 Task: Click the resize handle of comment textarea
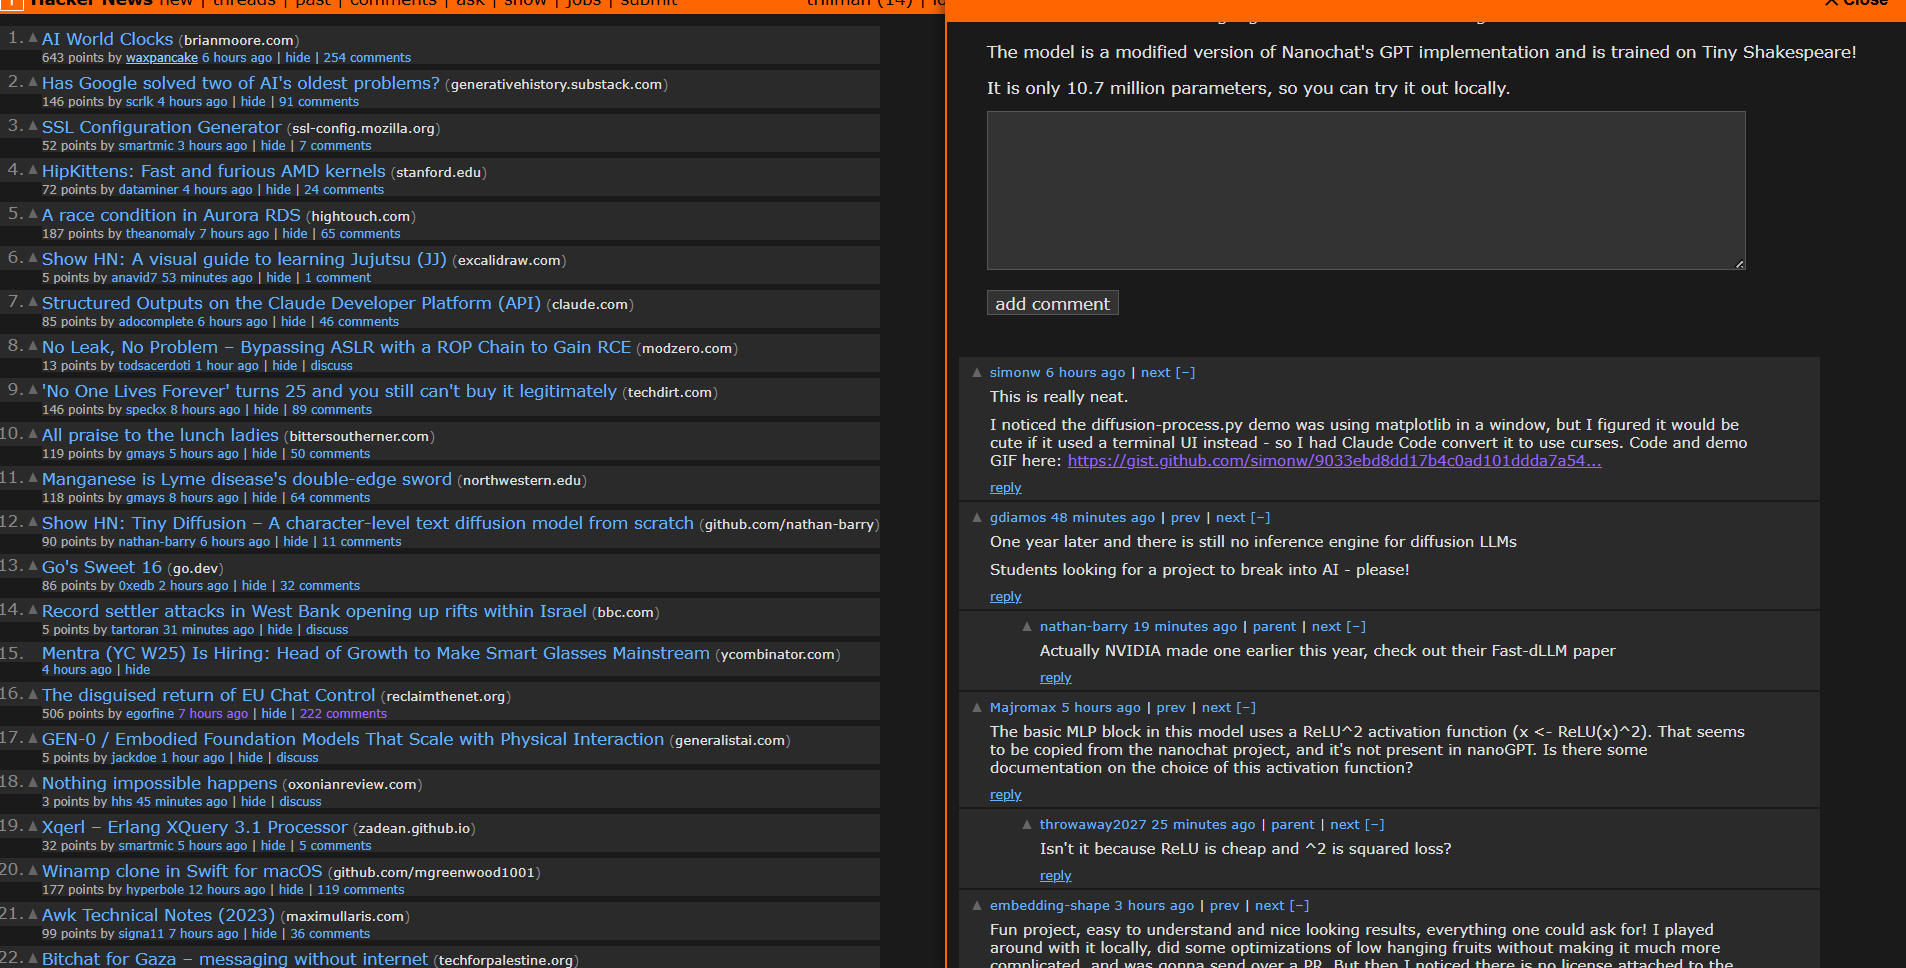1739,264
